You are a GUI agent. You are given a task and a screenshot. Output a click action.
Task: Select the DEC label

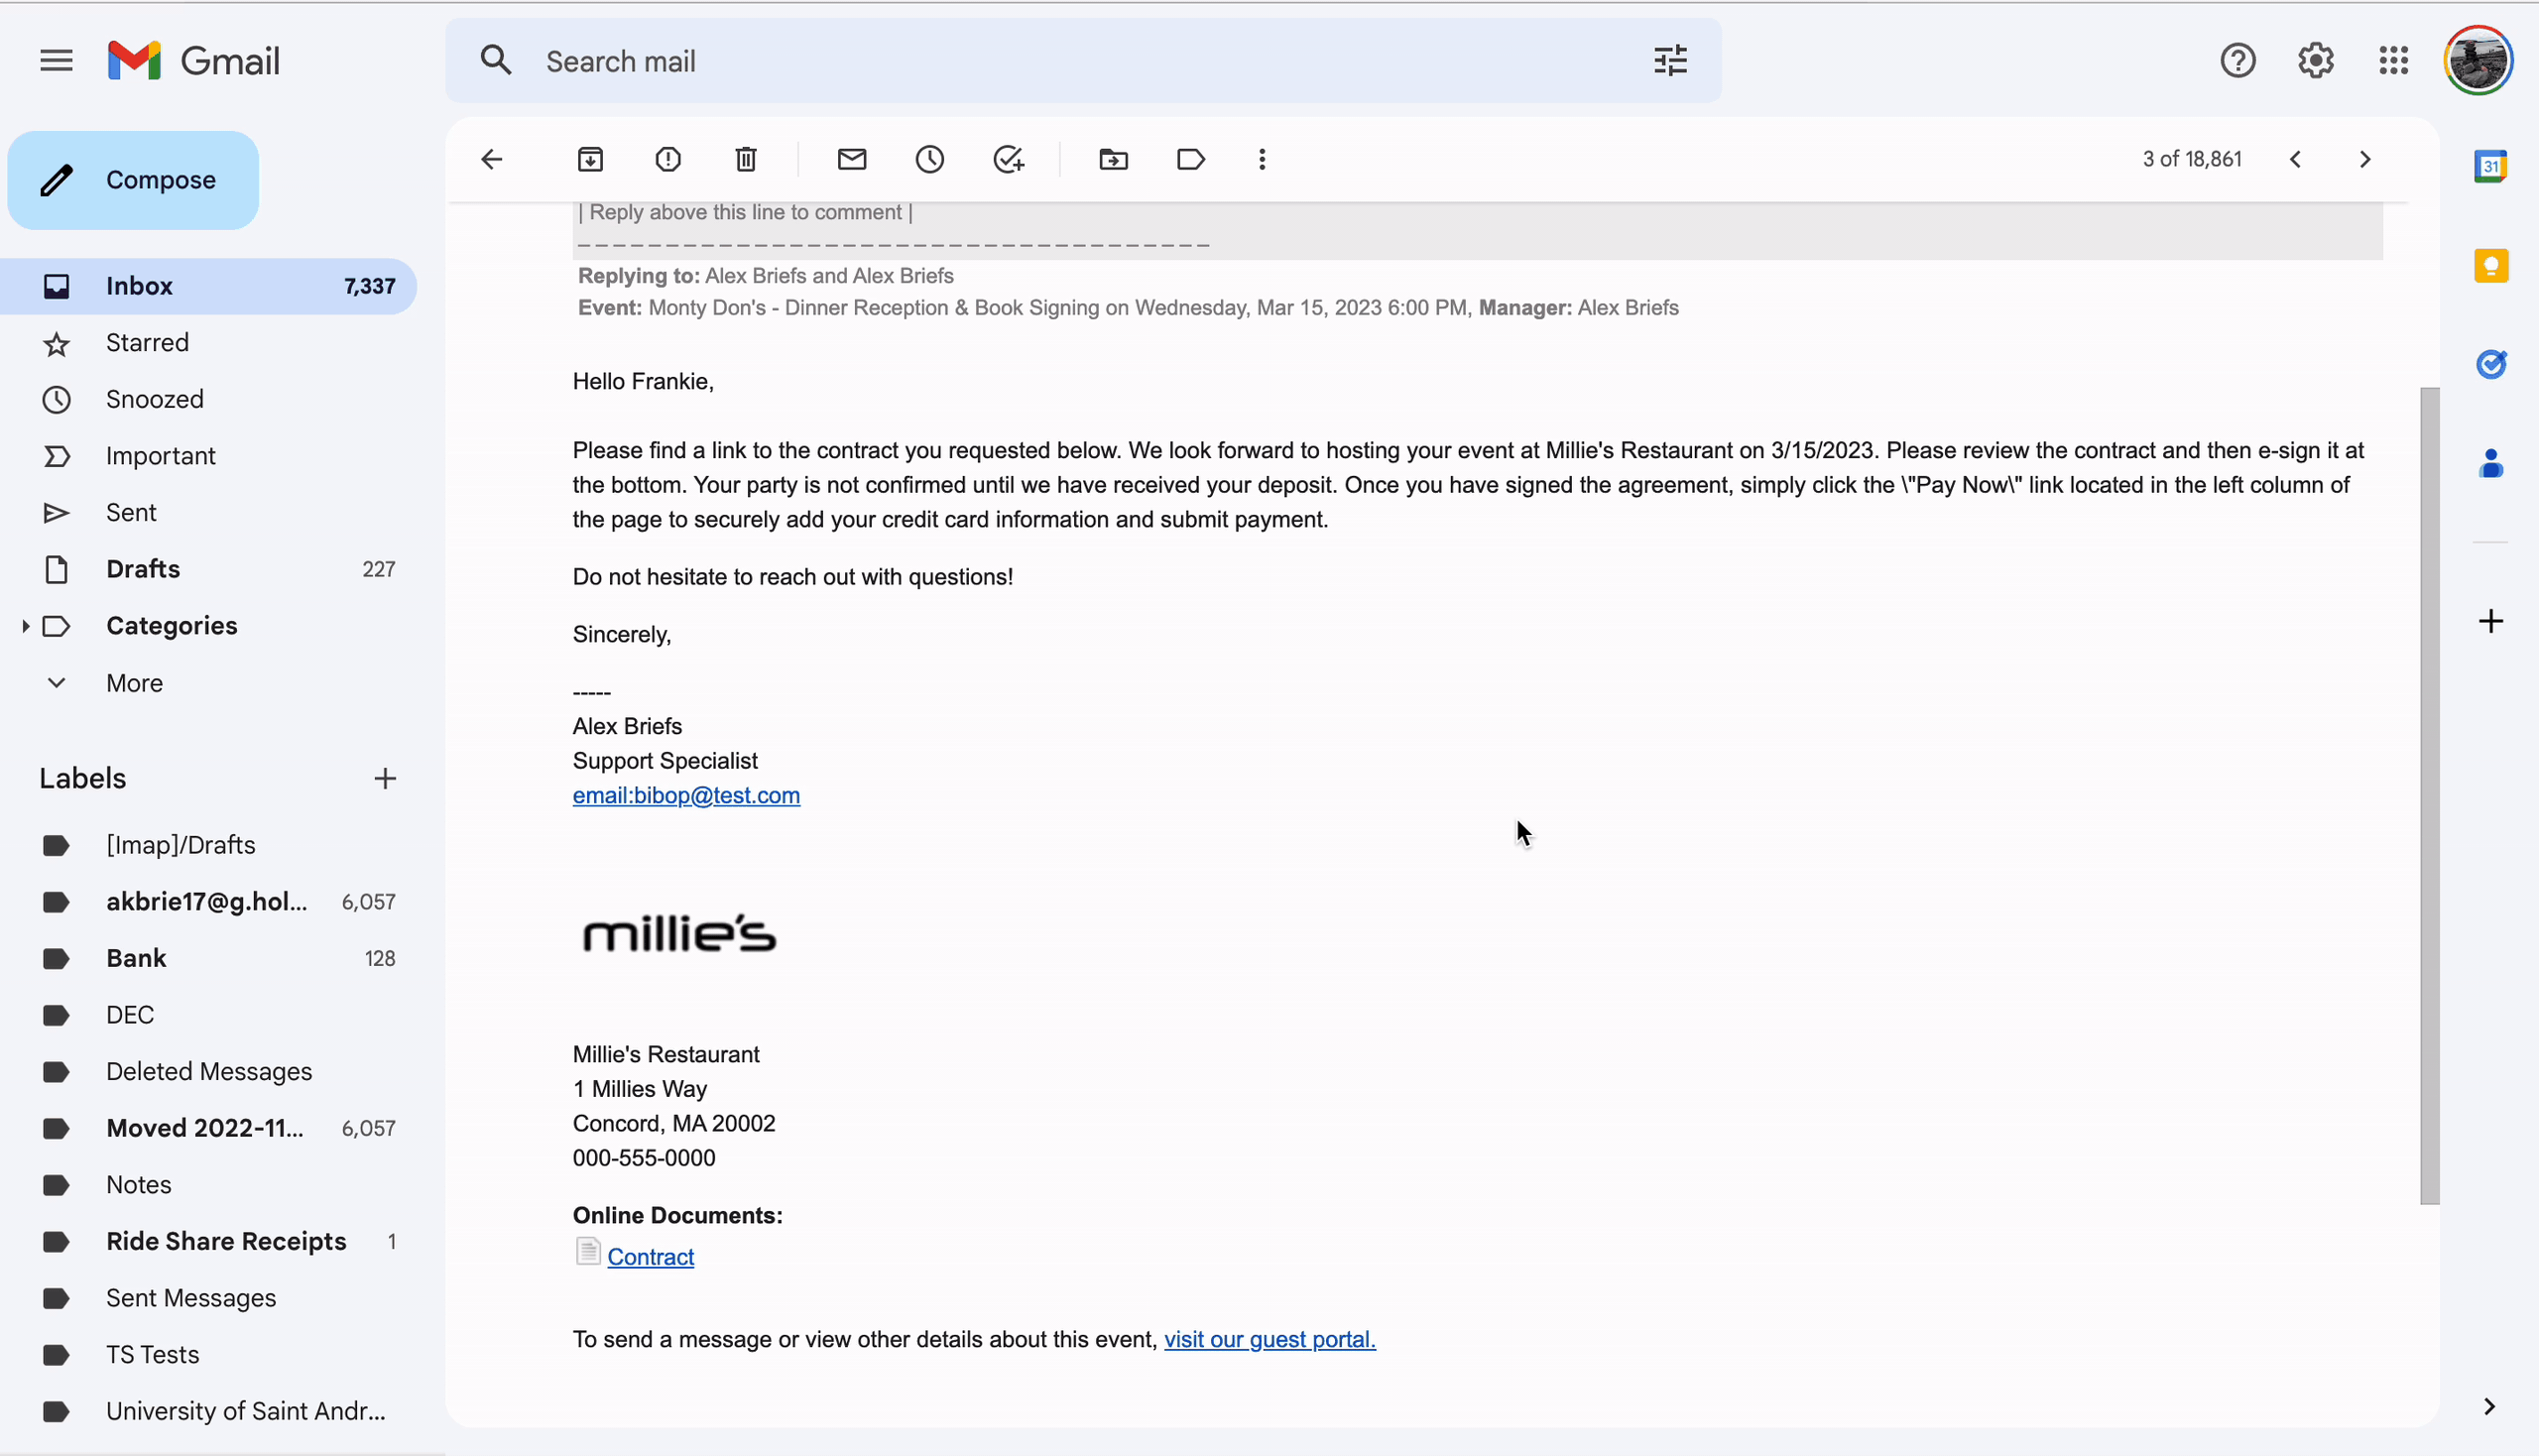click(208, 1015)
